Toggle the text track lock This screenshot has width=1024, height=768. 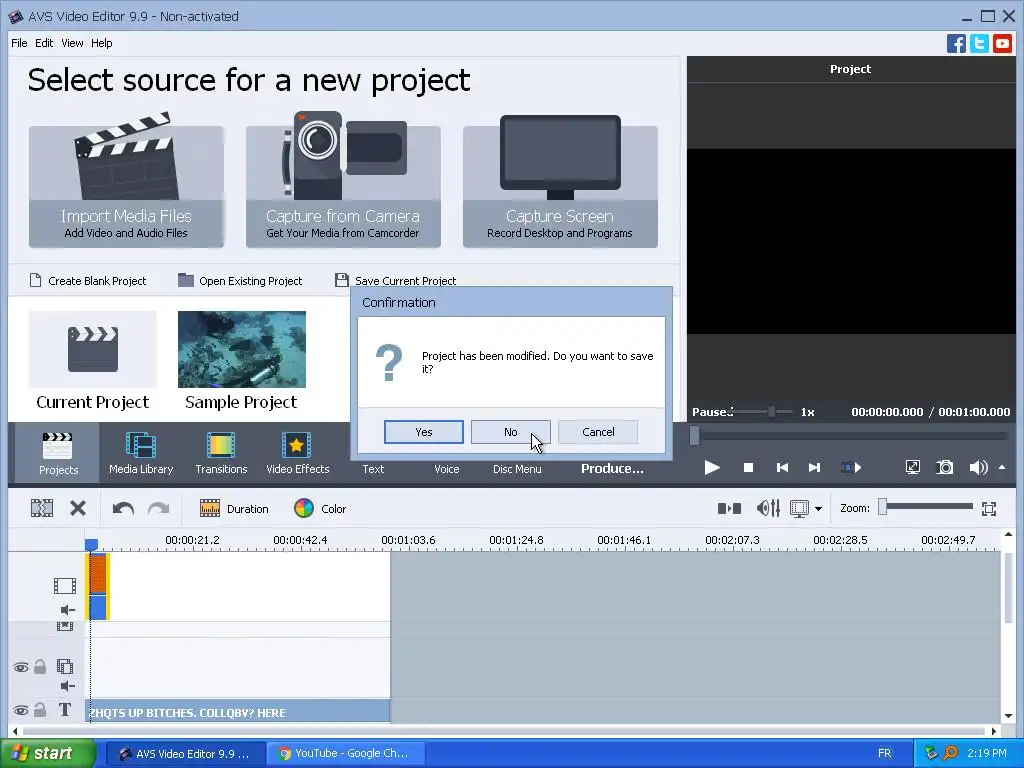[x=40, y=710]
